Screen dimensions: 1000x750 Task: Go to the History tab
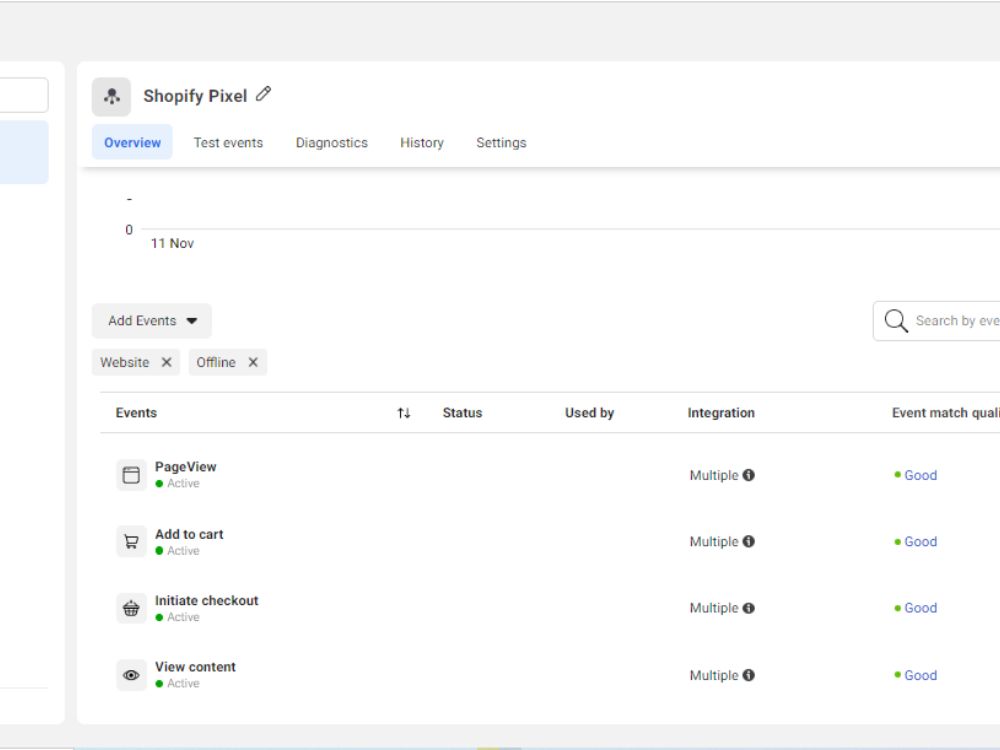(x=422, y=143)
